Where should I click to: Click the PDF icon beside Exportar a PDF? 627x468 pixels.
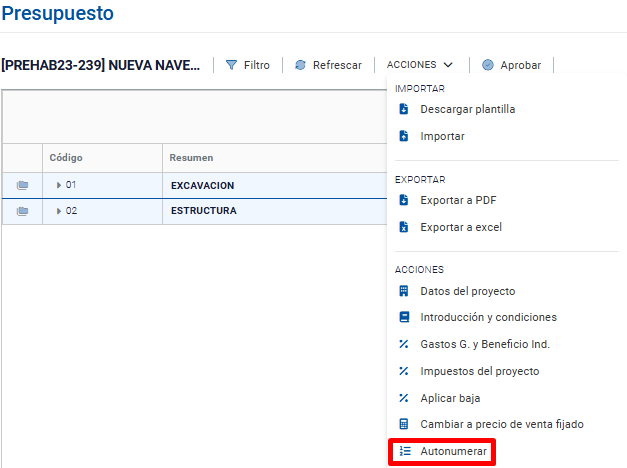coord(404,200)
